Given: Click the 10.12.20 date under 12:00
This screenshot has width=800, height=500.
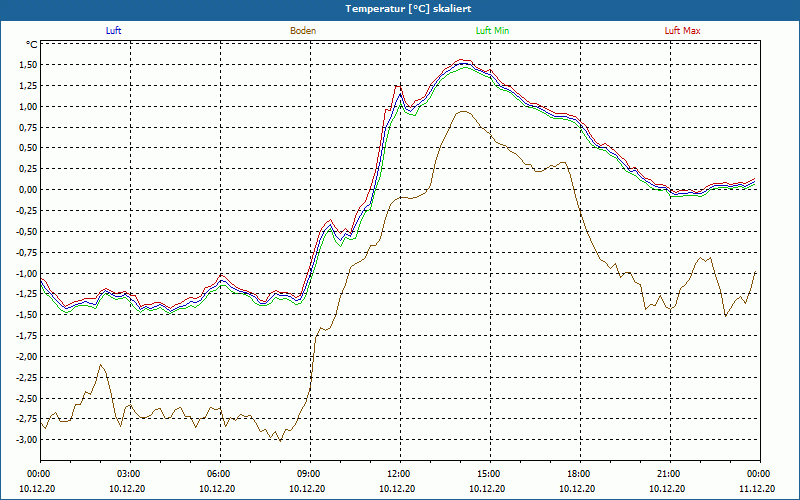Looking at the screenshot, I should (397, 488).
